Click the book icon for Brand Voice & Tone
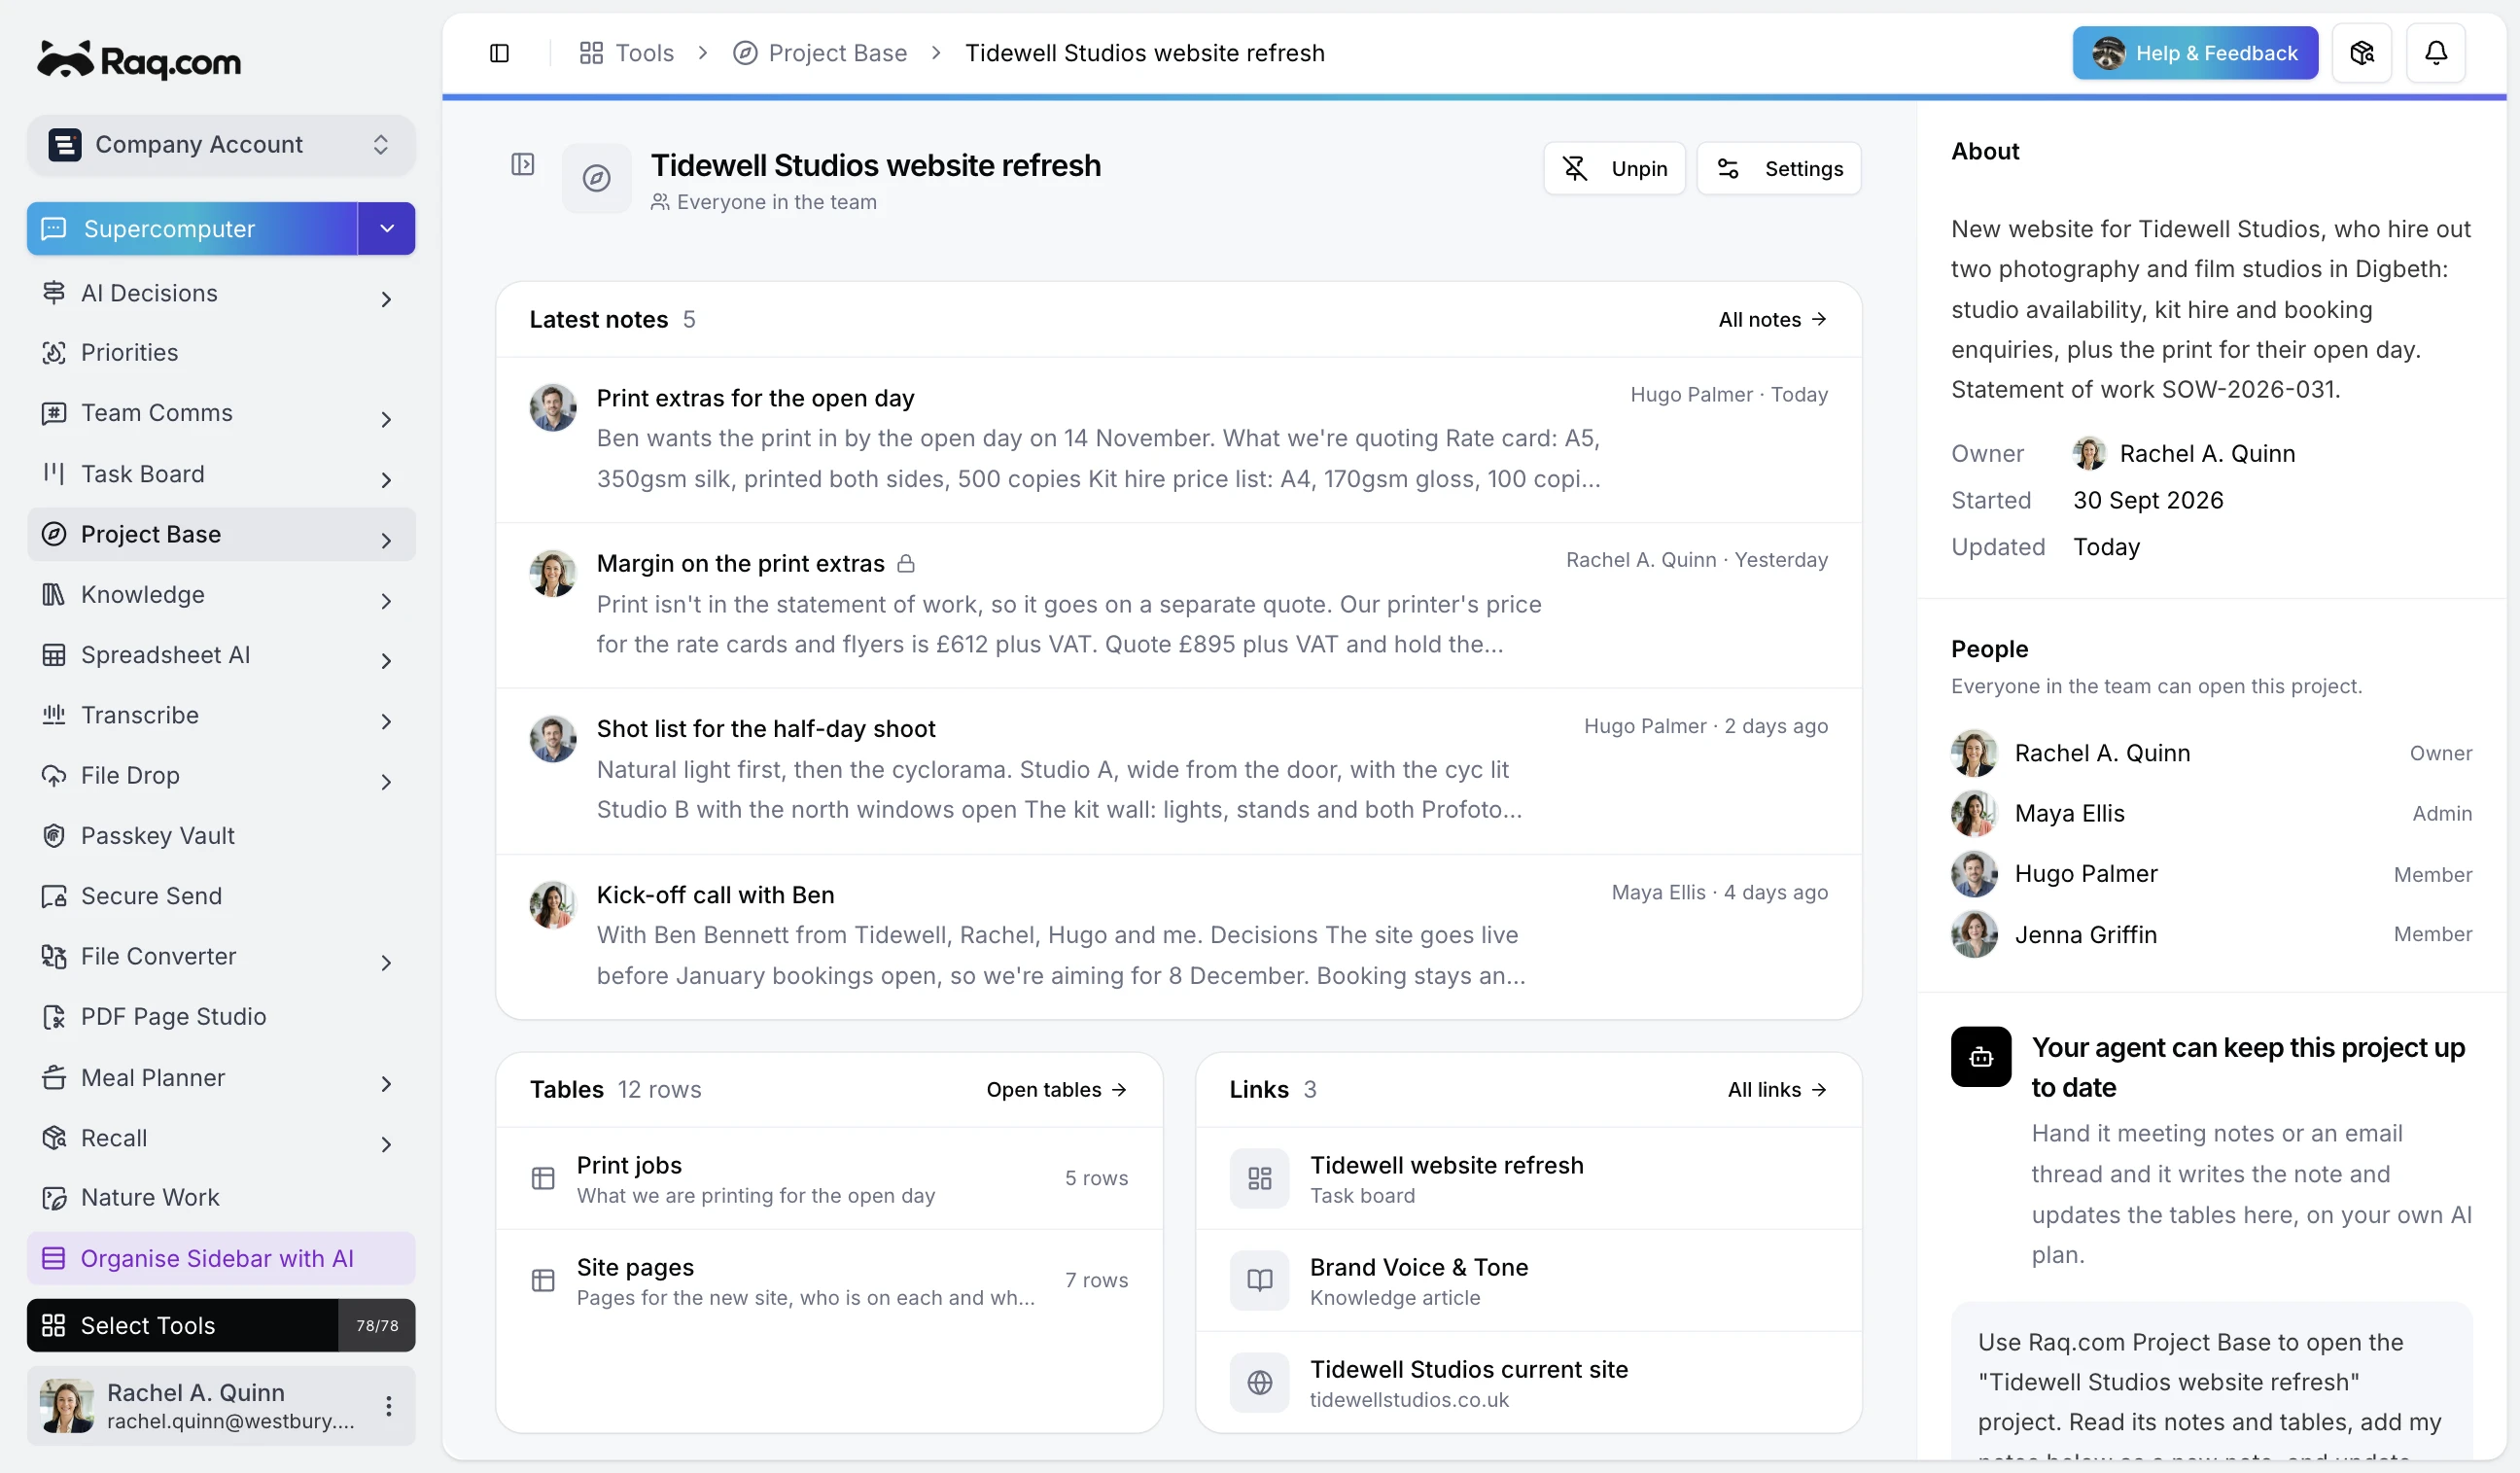The image size is (2520, 1473). (1259, 1280)
